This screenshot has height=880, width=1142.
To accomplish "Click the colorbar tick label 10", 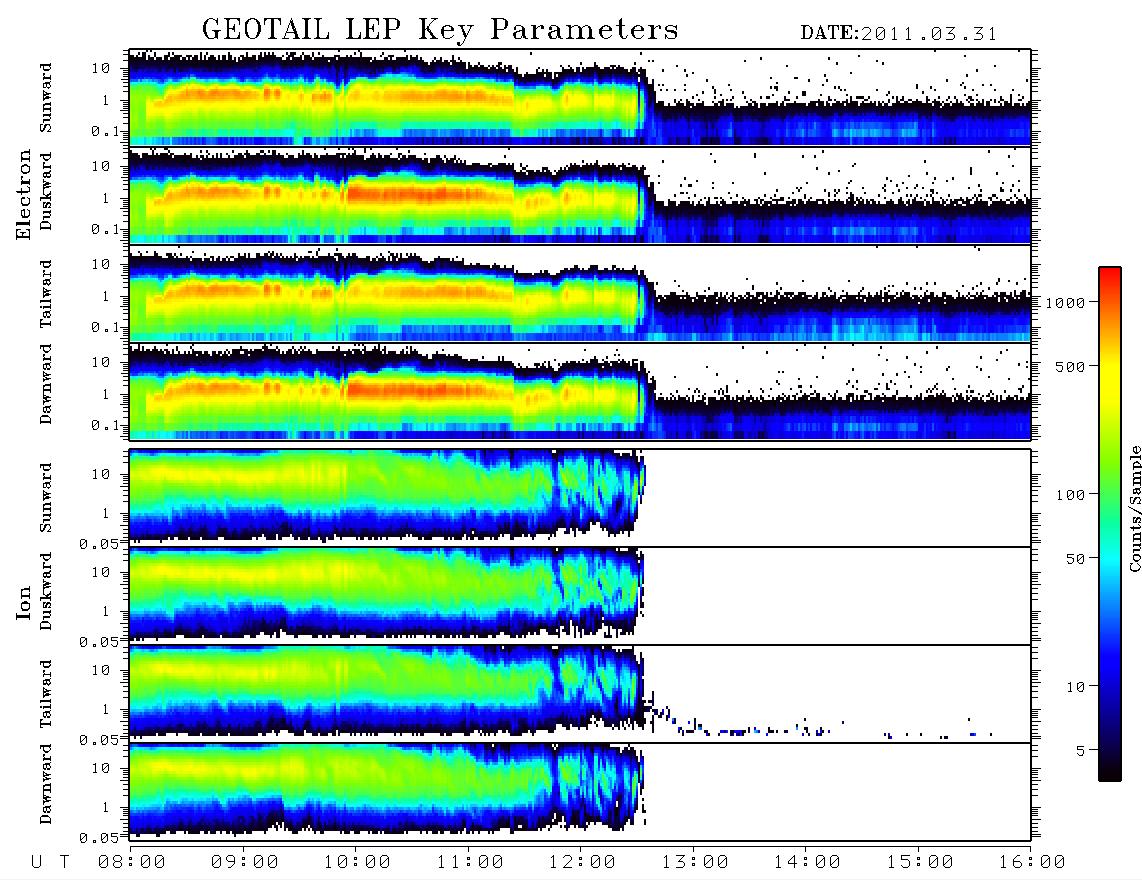I will pyautogui.click(x=1074, y=686).
